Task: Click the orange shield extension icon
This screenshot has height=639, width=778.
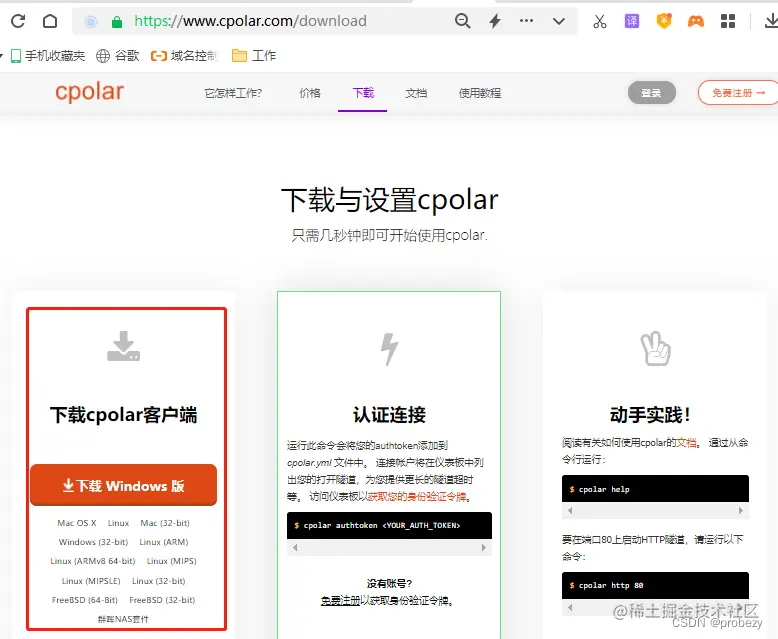Action: pyautogui.click(x=663, y=21)
